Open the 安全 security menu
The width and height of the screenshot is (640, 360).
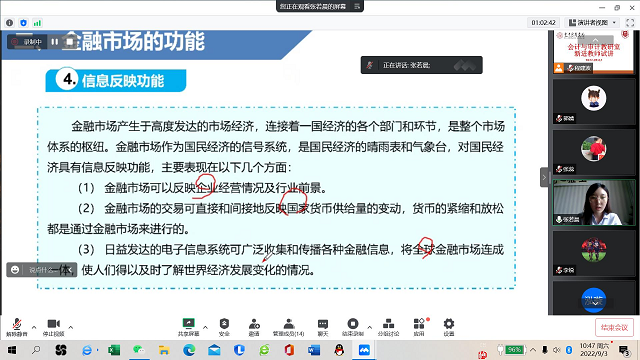[224, 327]
